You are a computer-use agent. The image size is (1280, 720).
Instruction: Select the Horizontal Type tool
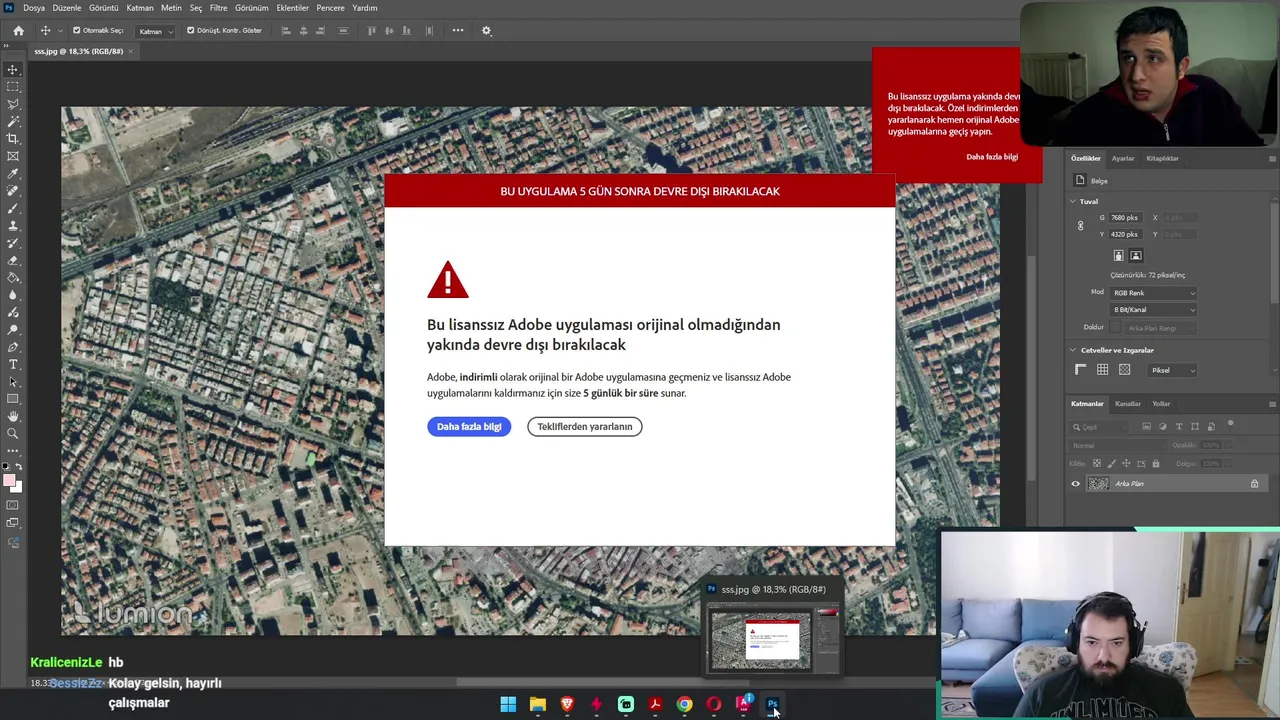(x=13, y=364)
